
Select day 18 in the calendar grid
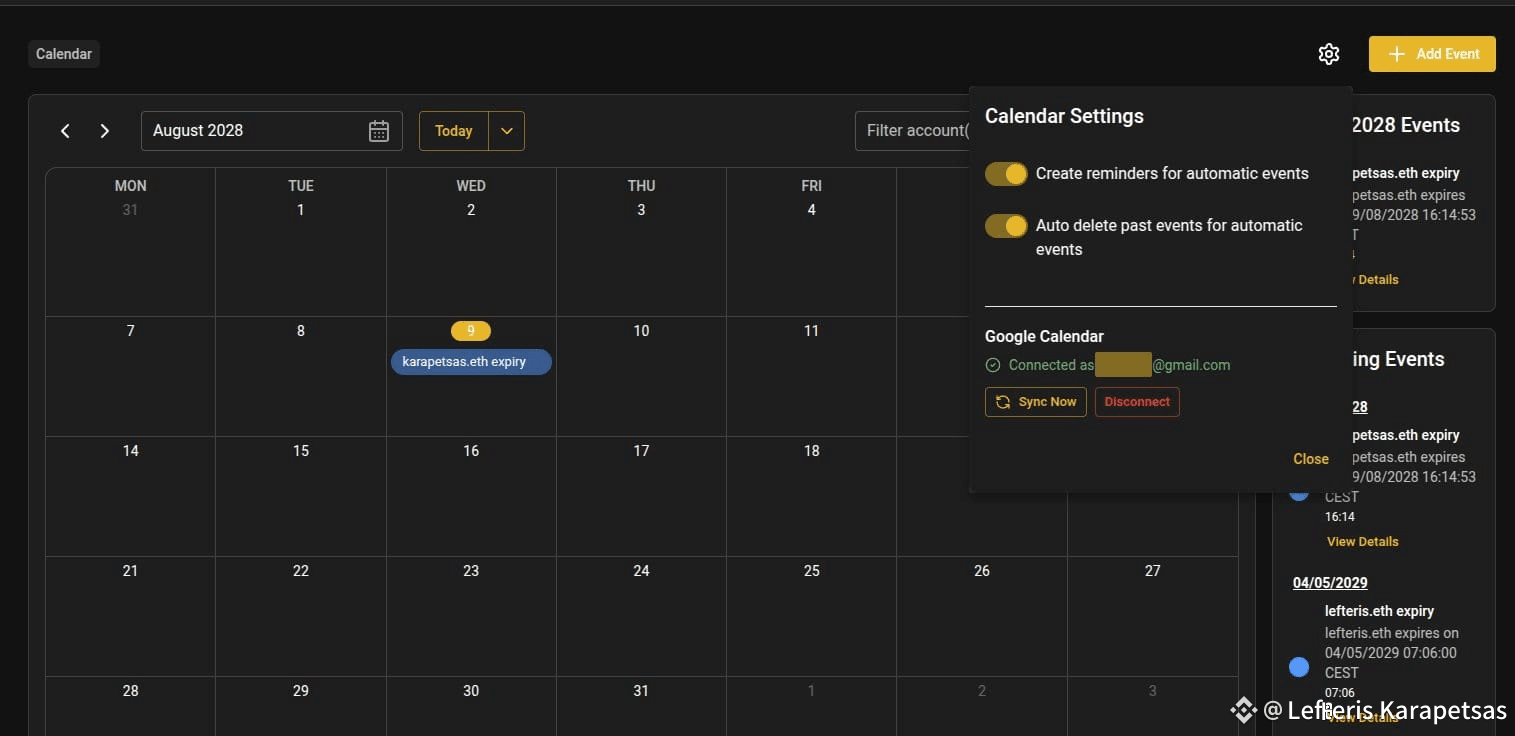click(x=812, y=451)
